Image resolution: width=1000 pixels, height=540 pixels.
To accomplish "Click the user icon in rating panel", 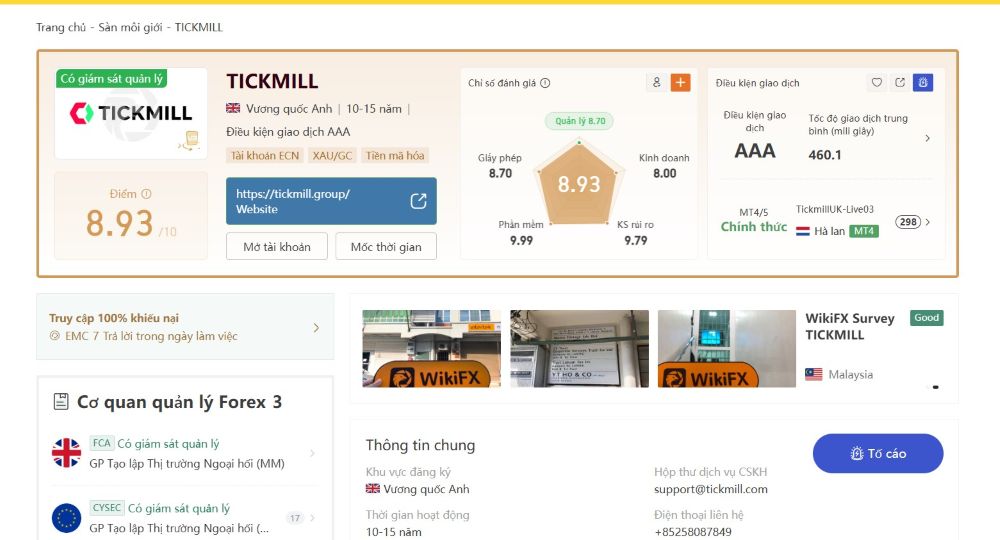I will tap(656, 82).
